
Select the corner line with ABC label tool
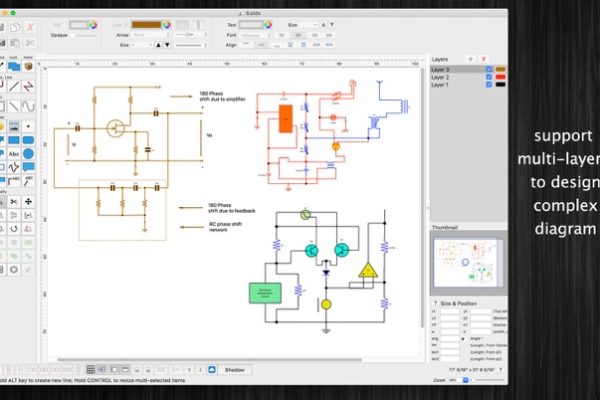14,181
